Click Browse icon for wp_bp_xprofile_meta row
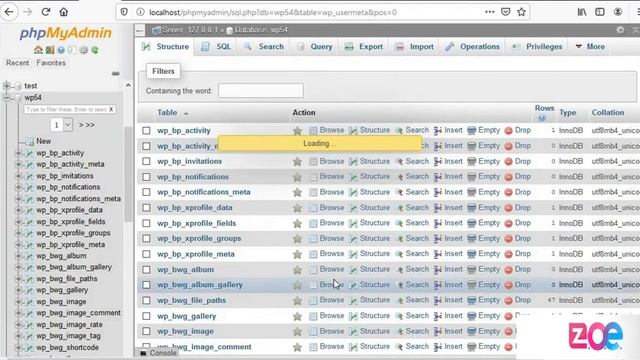The height and width of the screenshot is (360, 640). click(x=313, y=254)
